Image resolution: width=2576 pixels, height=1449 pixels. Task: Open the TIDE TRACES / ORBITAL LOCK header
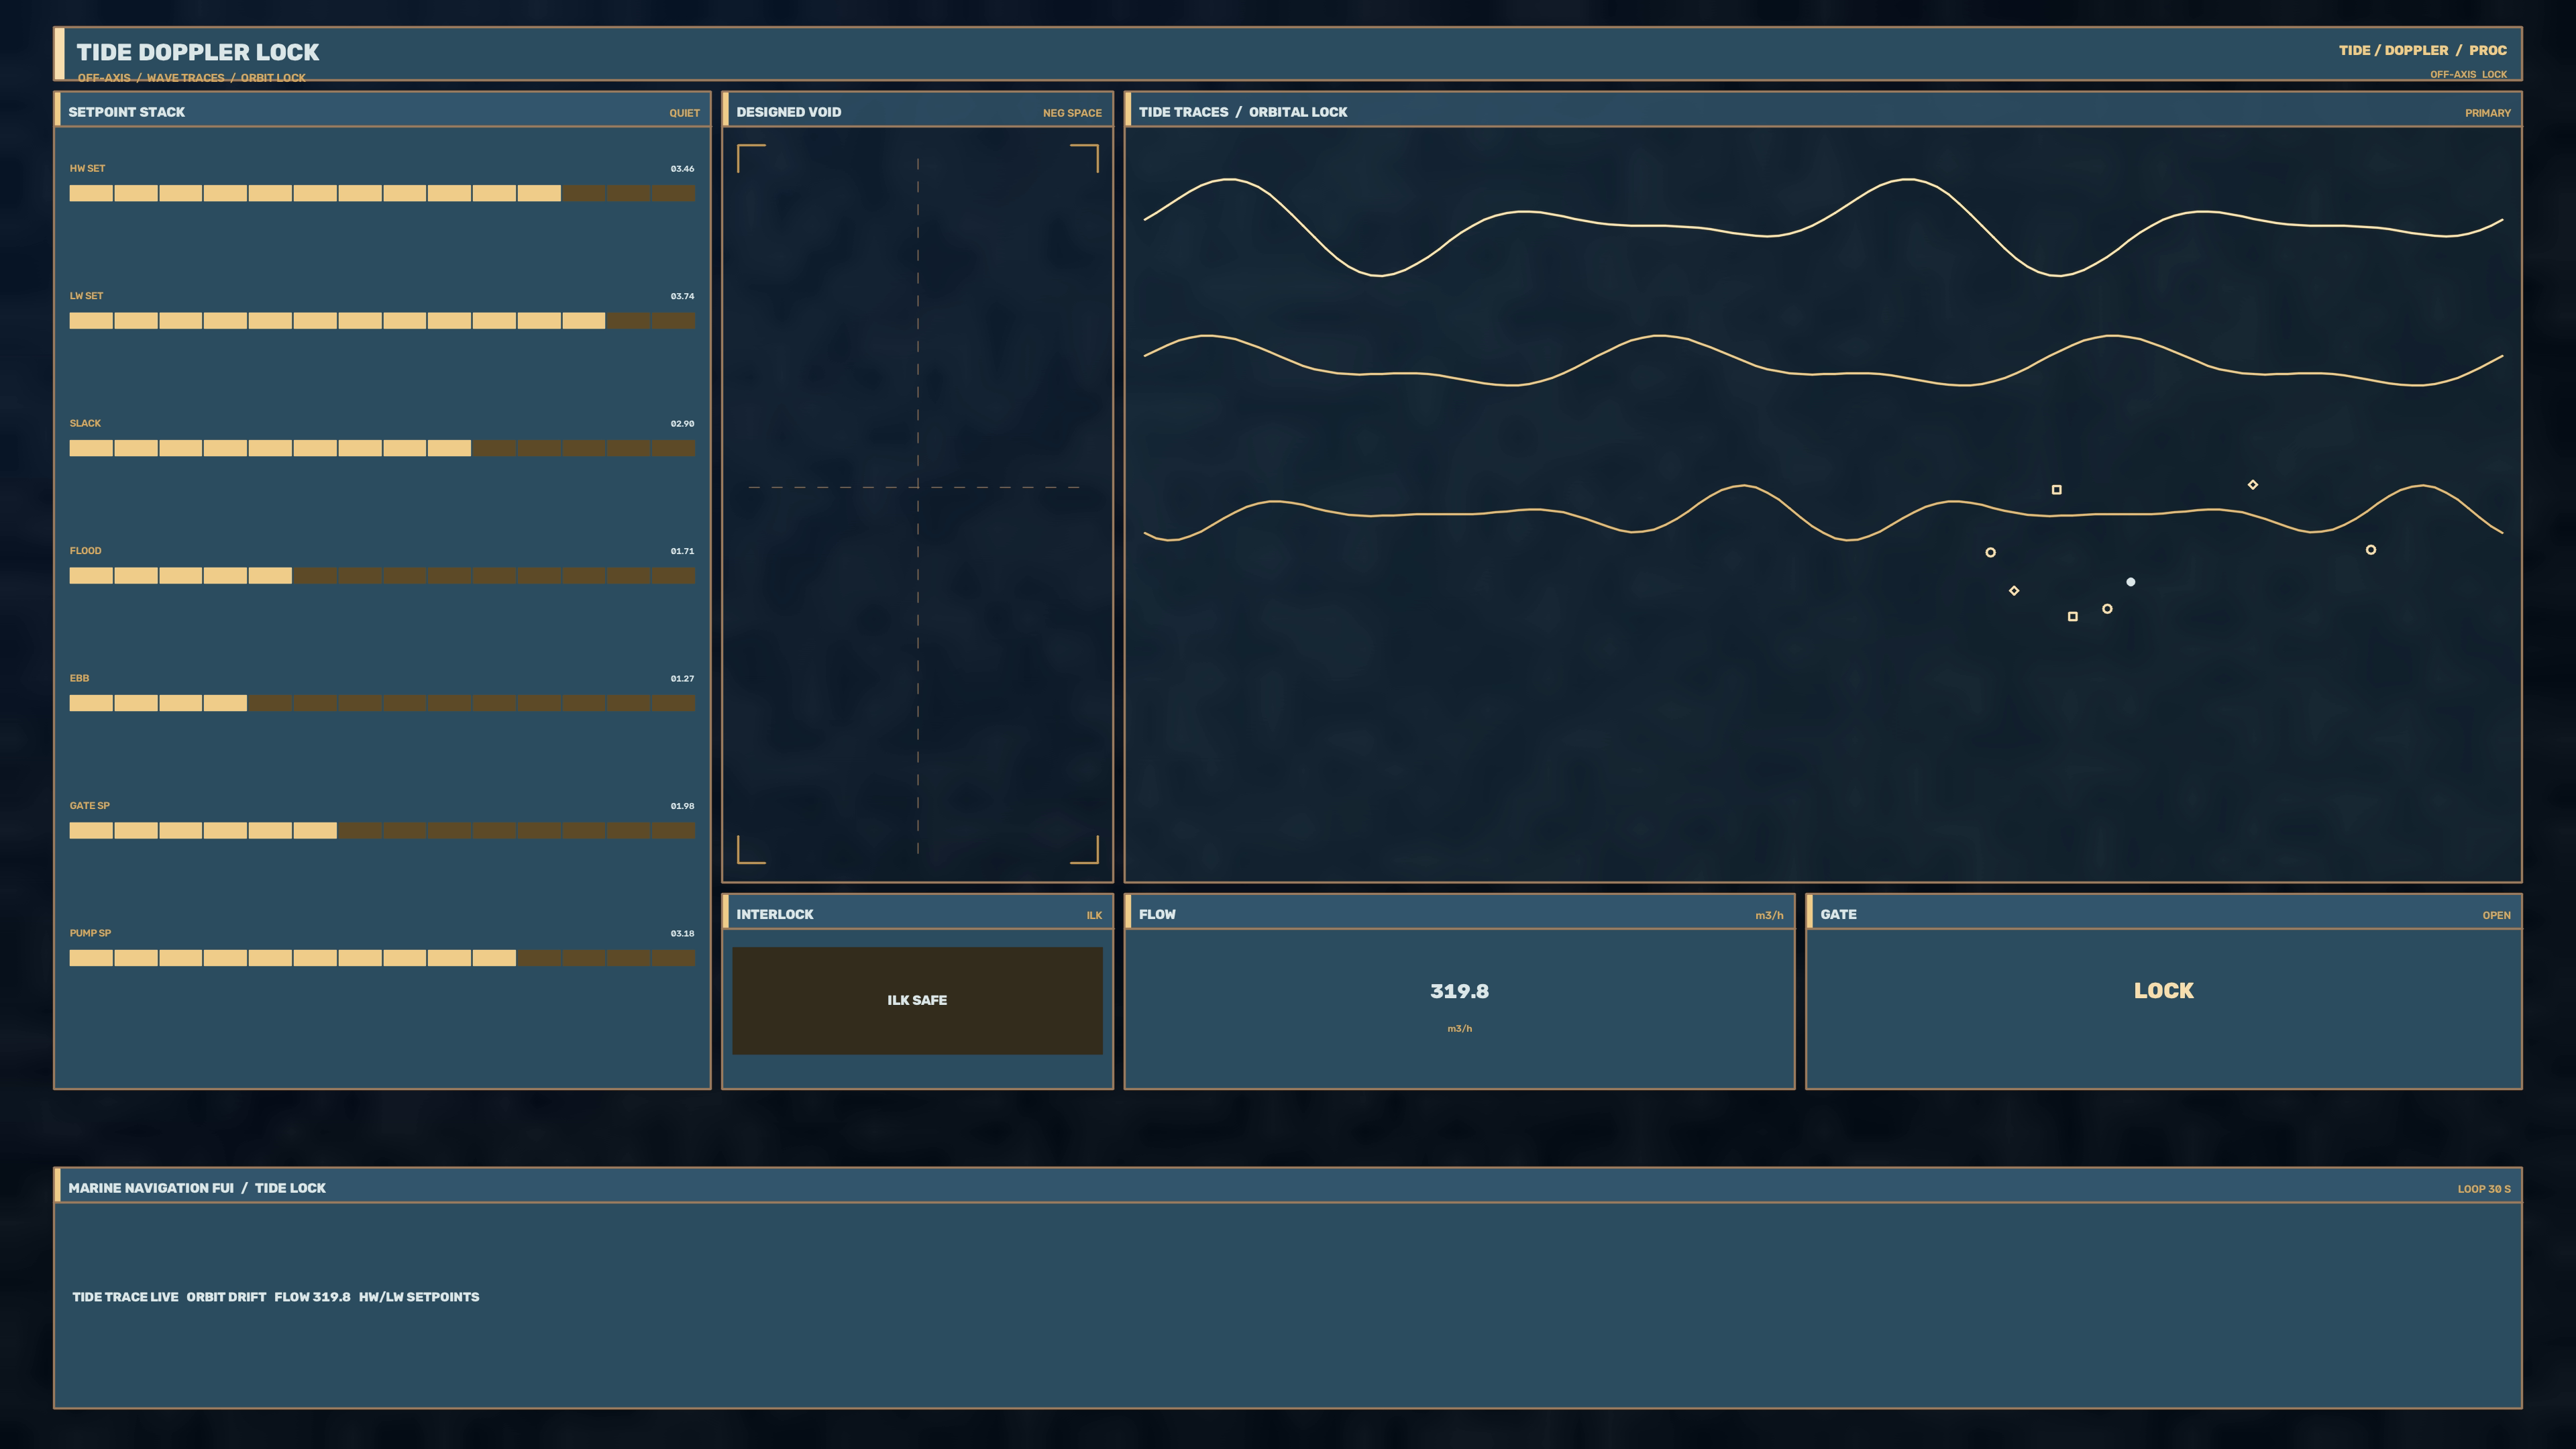(1822, 110)
